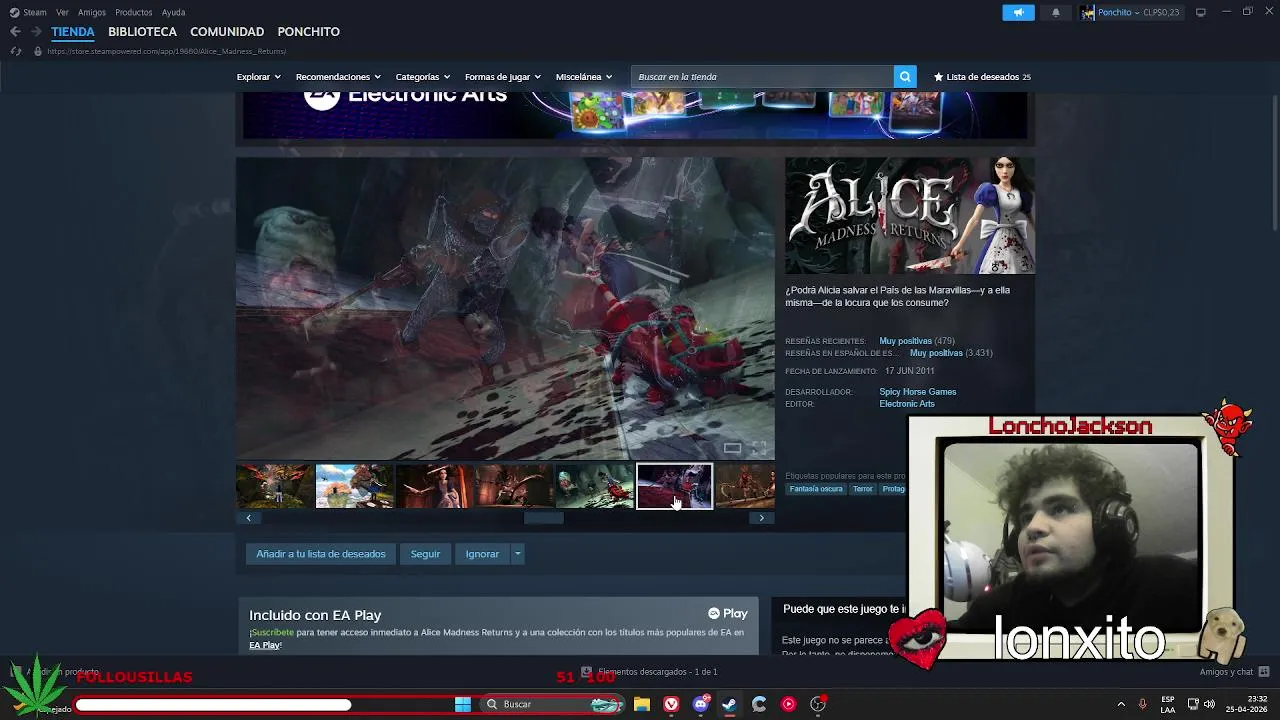Click the microphone tray icon
The width and height of the screenshot is (1280, 720).
pos(1143,704)
